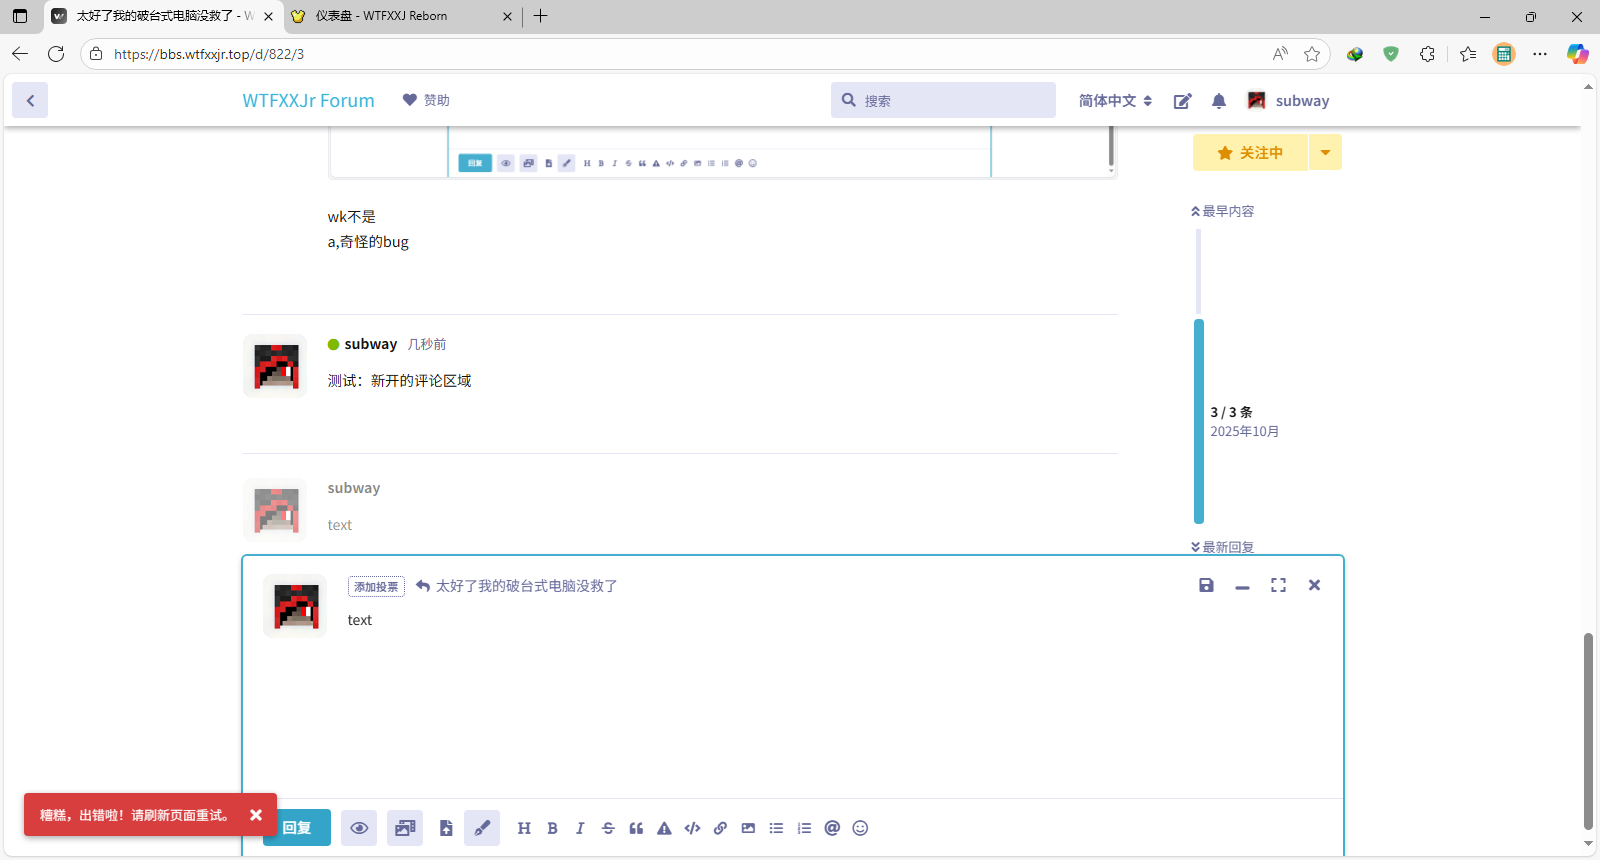1600x860 pixels.
Task: Open notifications using the bell icon
Action: click(1218, 101)
